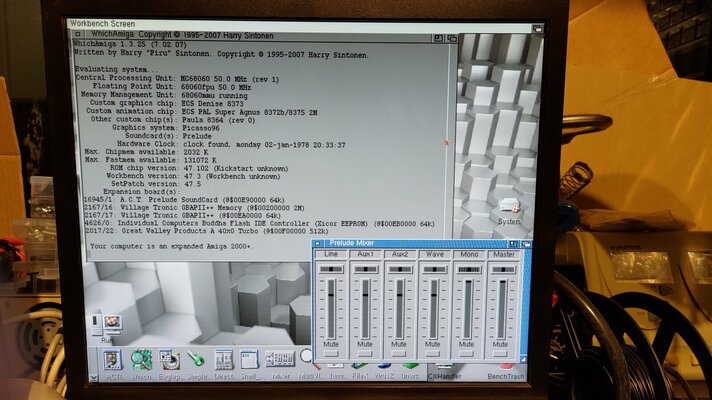Open the Shell dock icon

(x=251, y=359)
